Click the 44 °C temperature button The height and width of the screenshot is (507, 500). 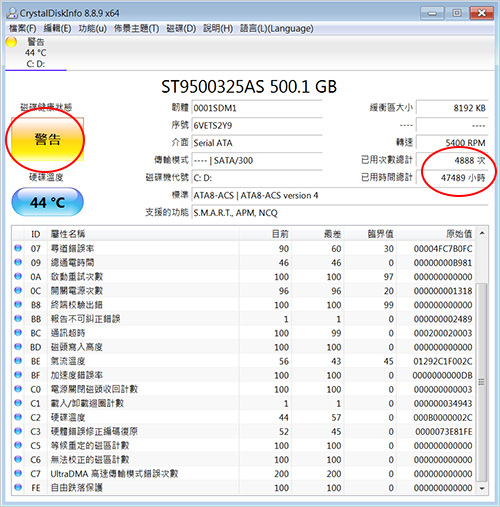47,202
